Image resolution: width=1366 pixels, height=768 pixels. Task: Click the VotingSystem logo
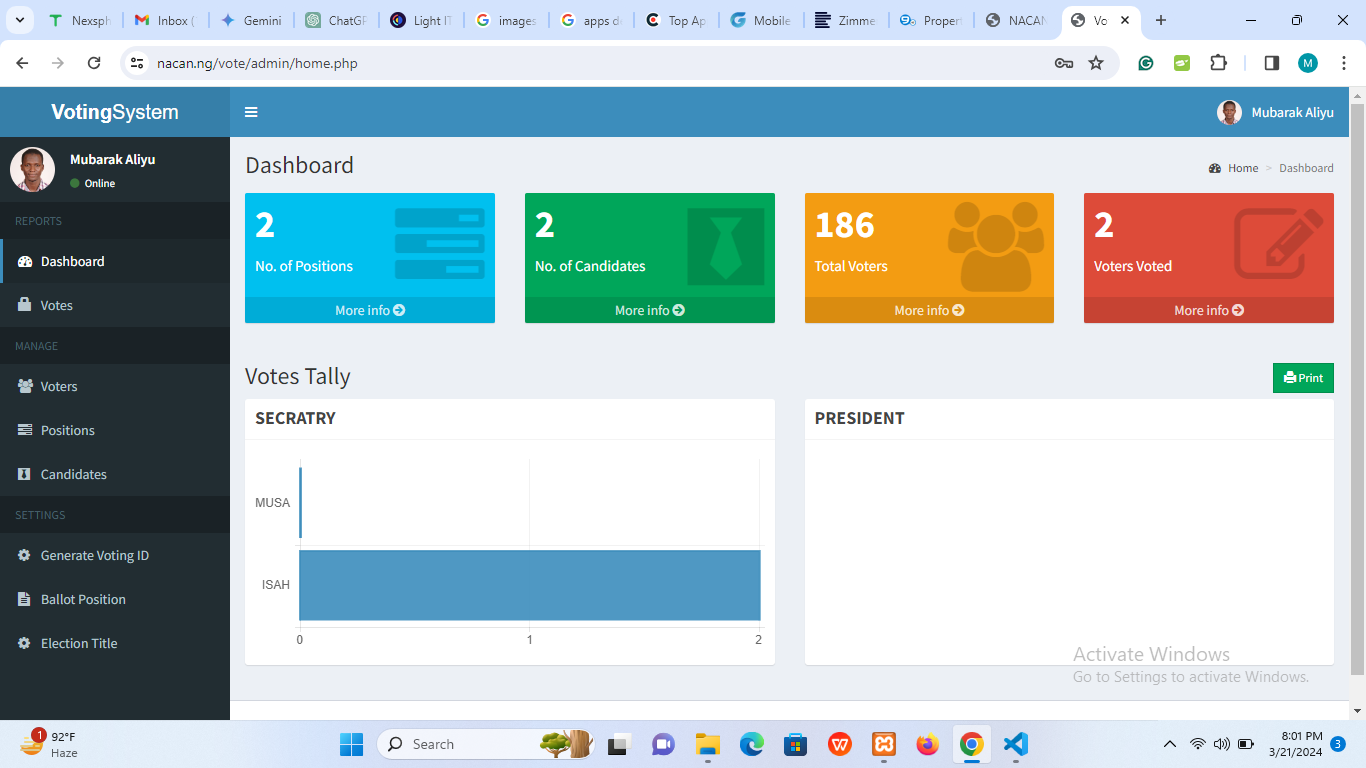[x=115, y=112]
